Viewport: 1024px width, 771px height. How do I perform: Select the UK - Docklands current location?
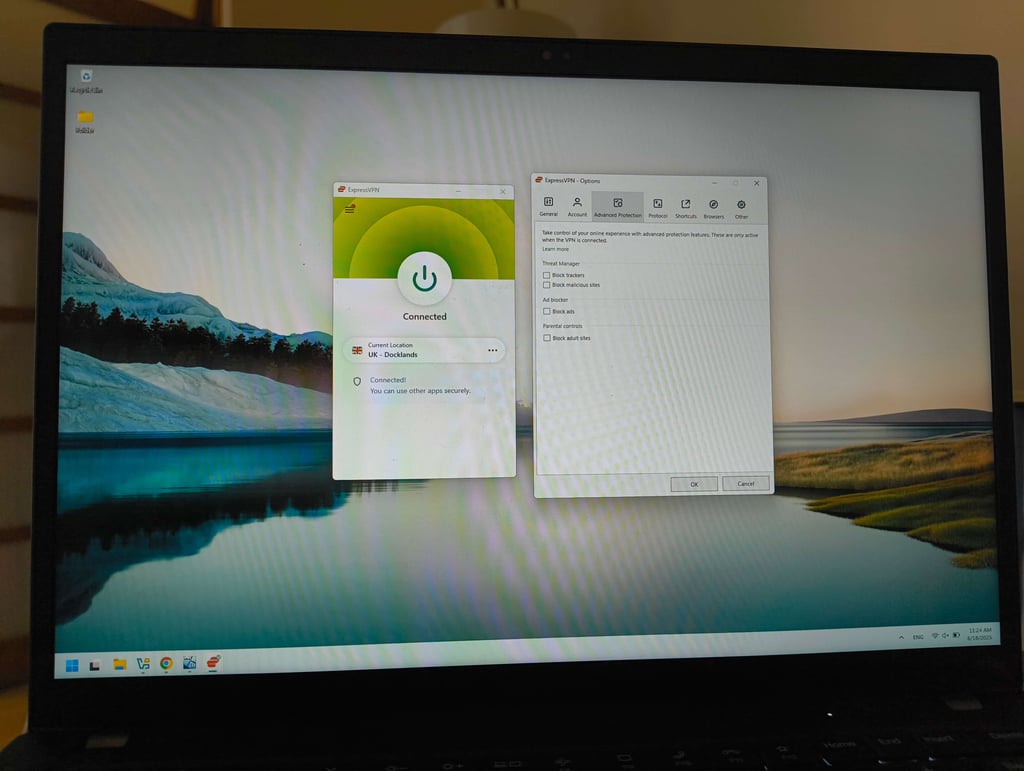424,351
